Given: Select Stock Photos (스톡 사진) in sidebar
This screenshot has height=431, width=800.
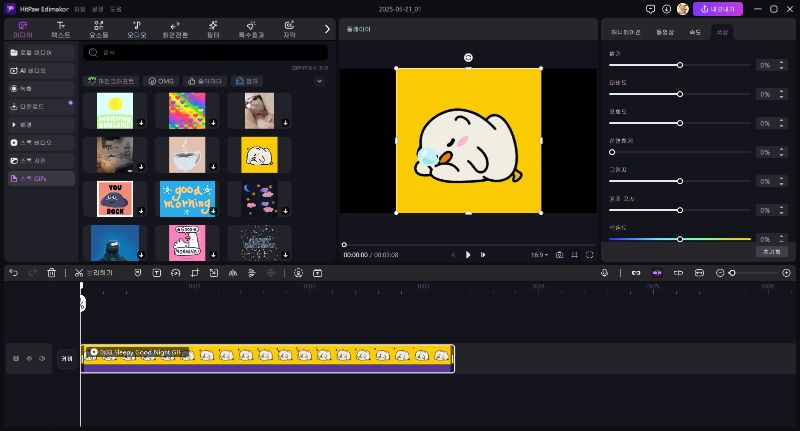Looking at the screenshot, I should pos(41,161).
